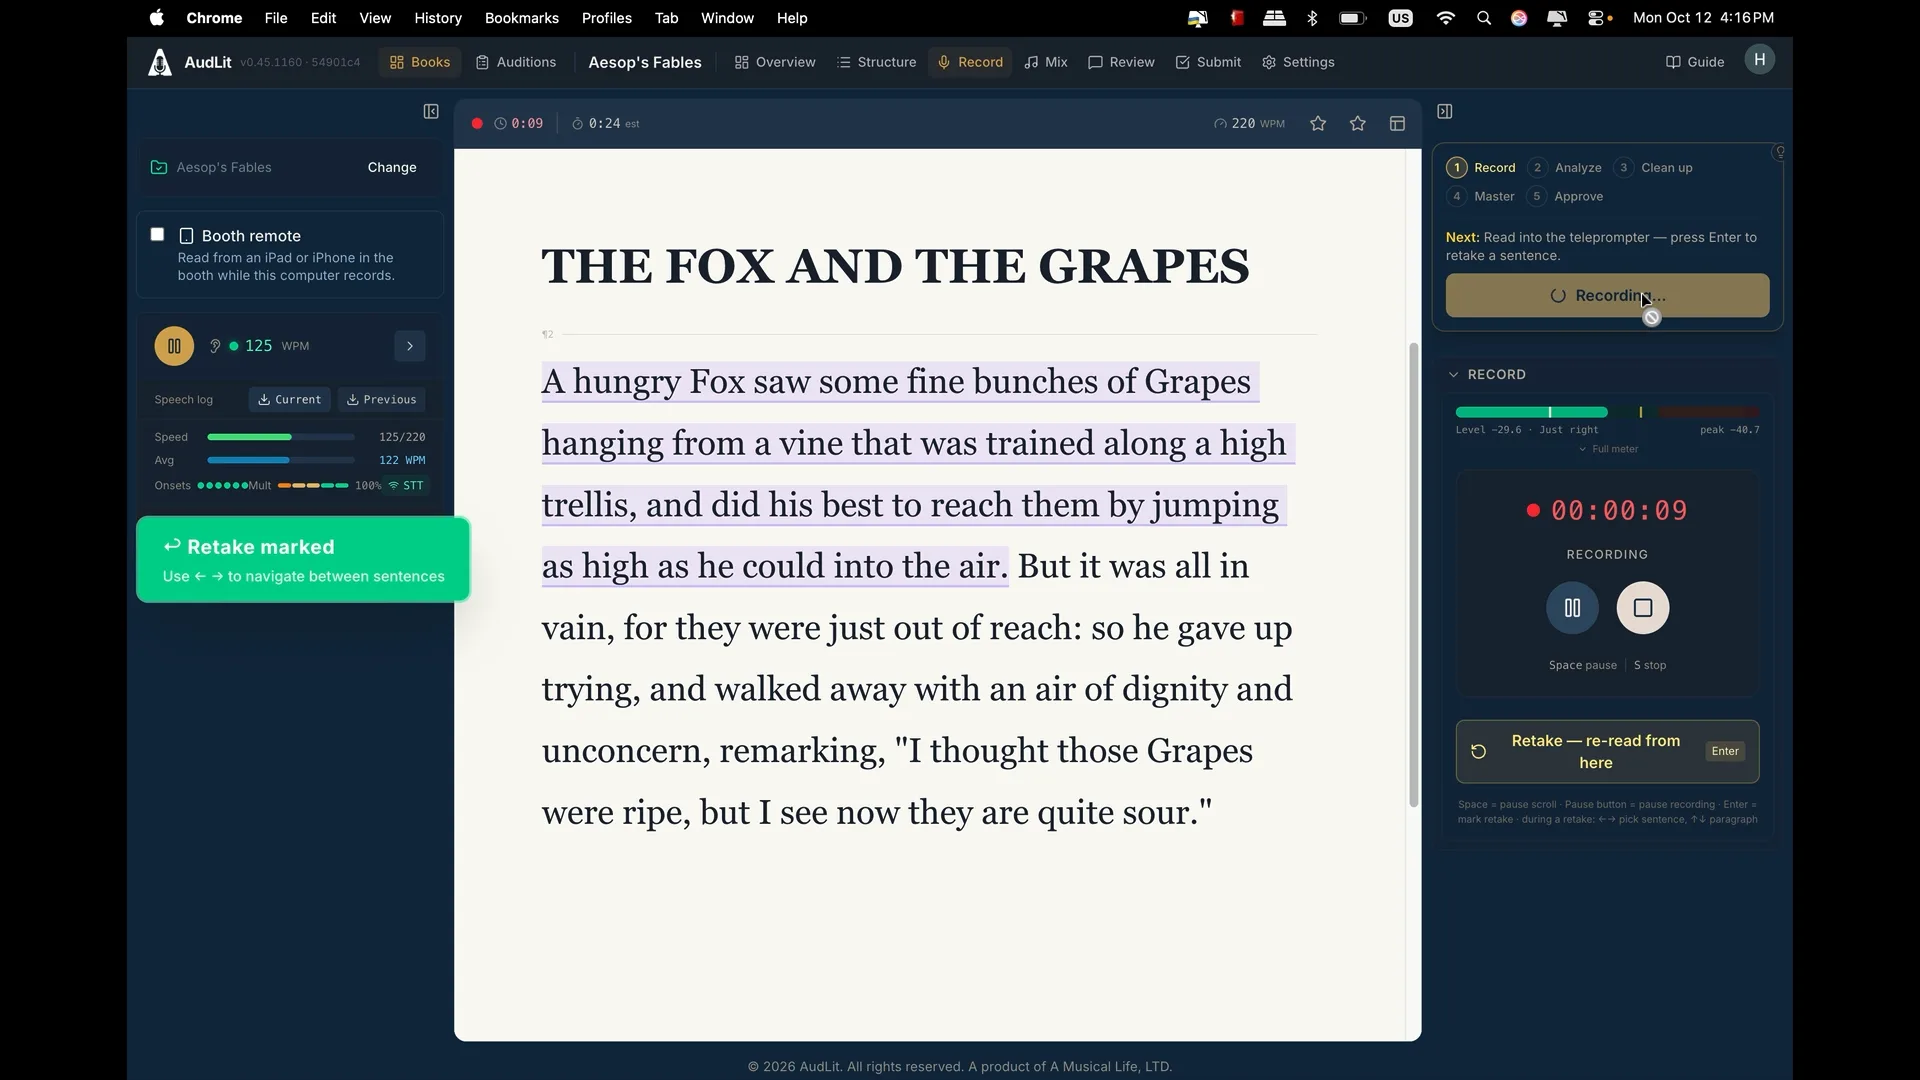Click Change next to Aesop's Fables
Screen dimensions: 1920x1080
[x=392, y=167]
